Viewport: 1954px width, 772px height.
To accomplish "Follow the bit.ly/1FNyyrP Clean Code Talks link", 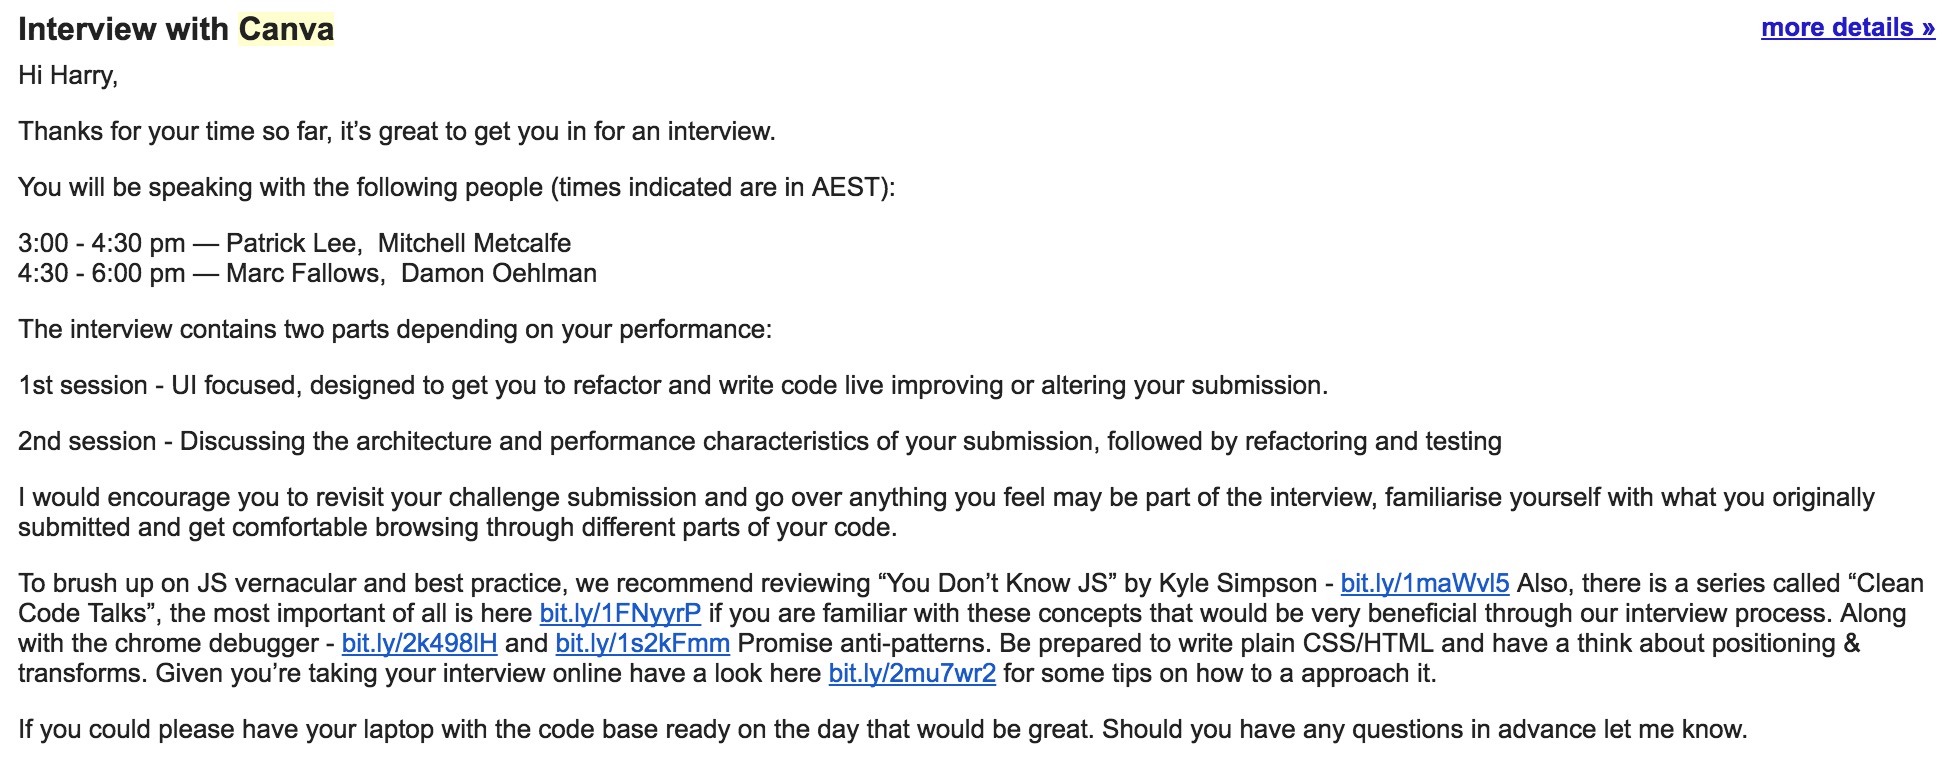I will (x=620, y=614).
